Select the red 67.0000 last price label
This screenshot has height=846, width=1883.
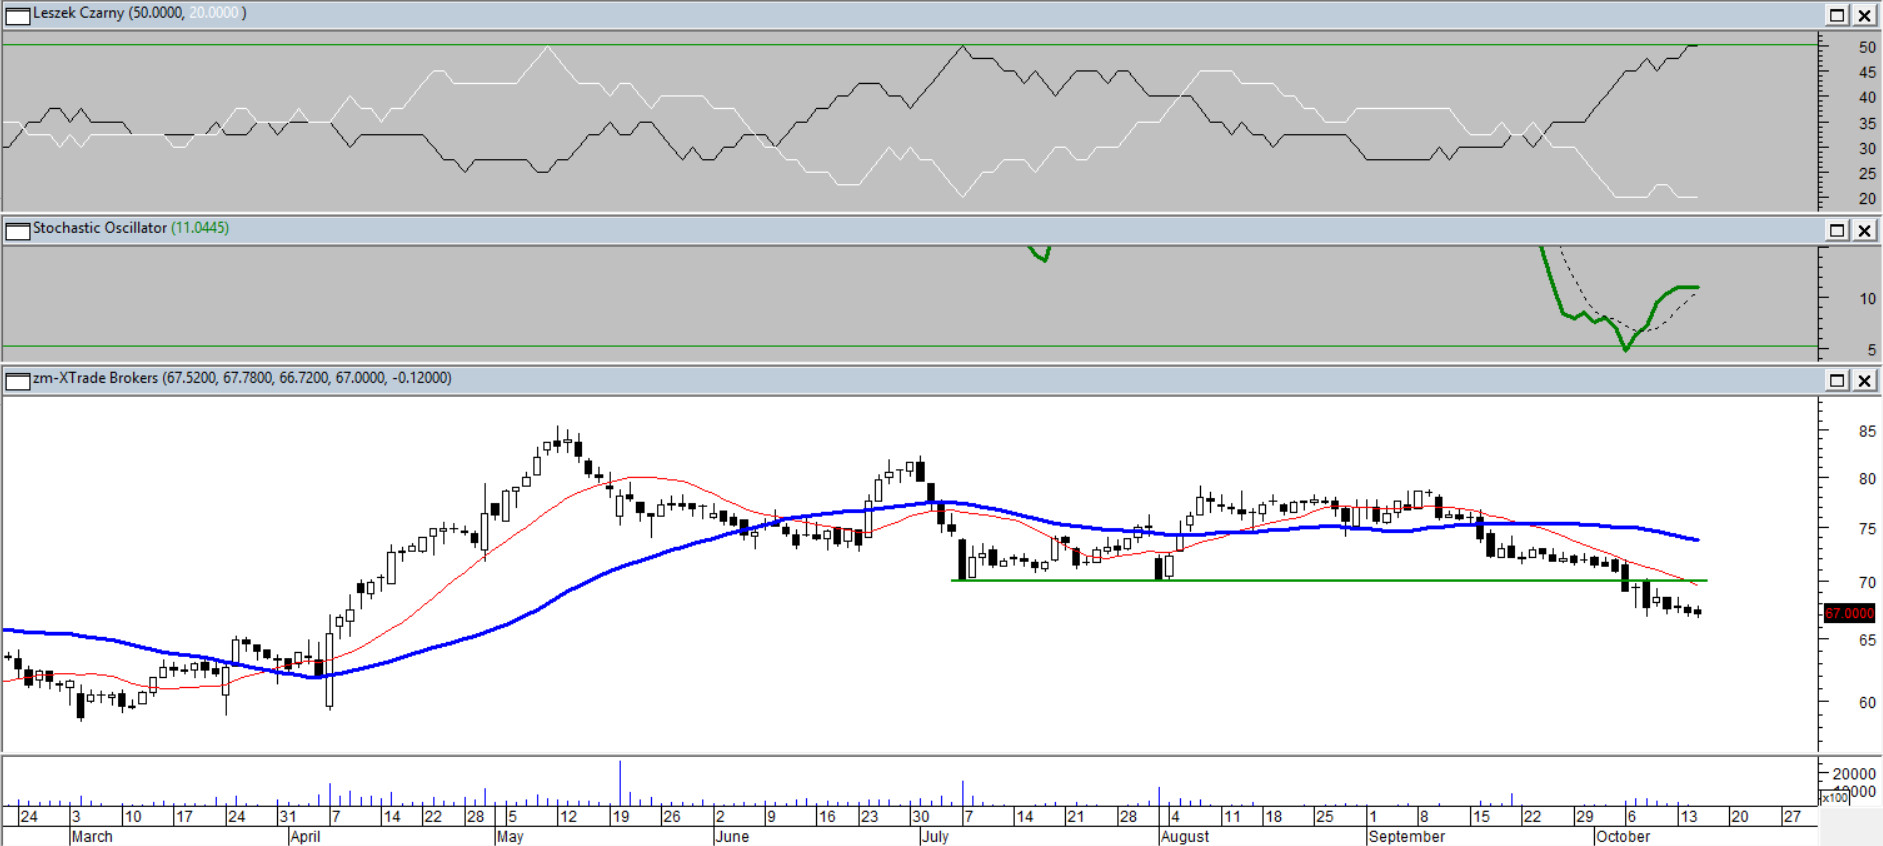click(1849, 613)
